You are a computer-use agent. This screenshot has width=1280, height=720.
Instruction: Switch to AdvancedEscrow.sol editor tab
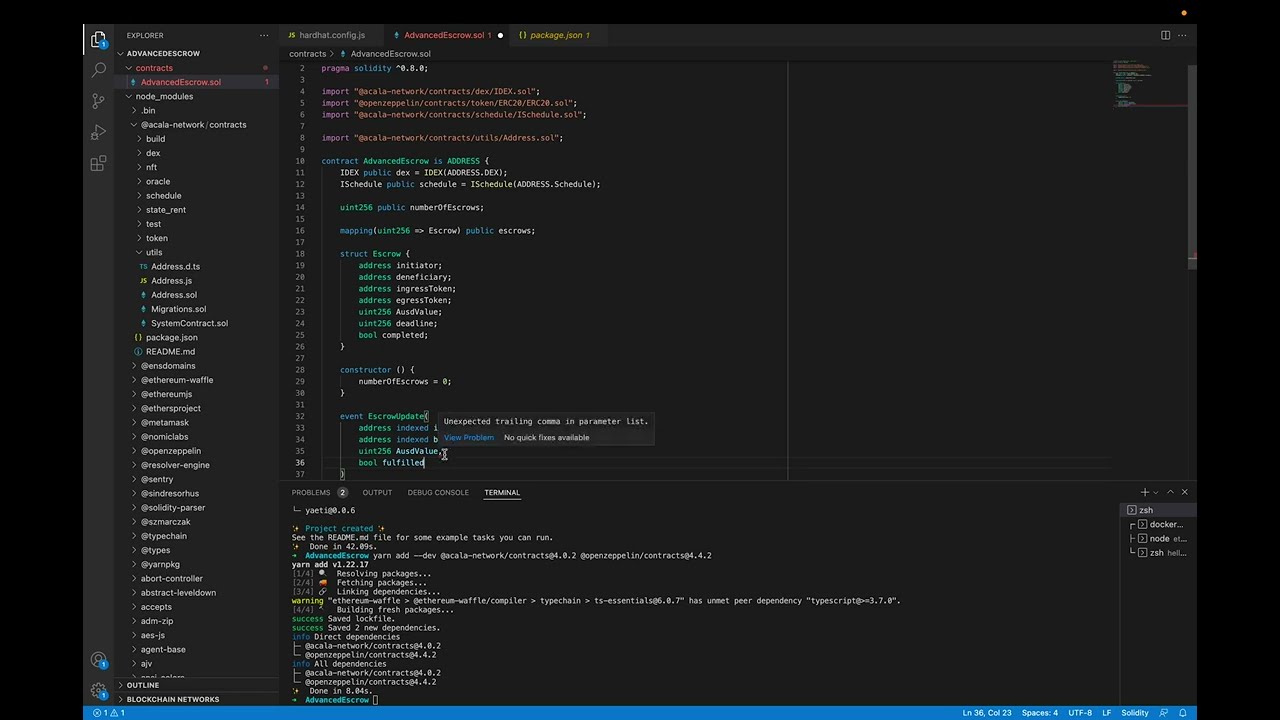(x=444, y=35)
